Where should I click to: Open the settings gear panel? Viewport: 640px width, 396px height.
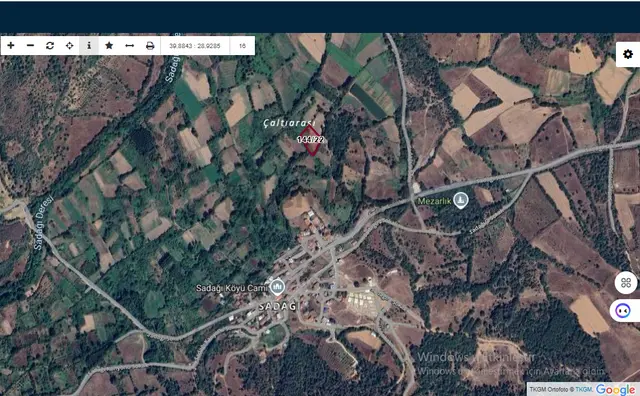pos(628,54)
